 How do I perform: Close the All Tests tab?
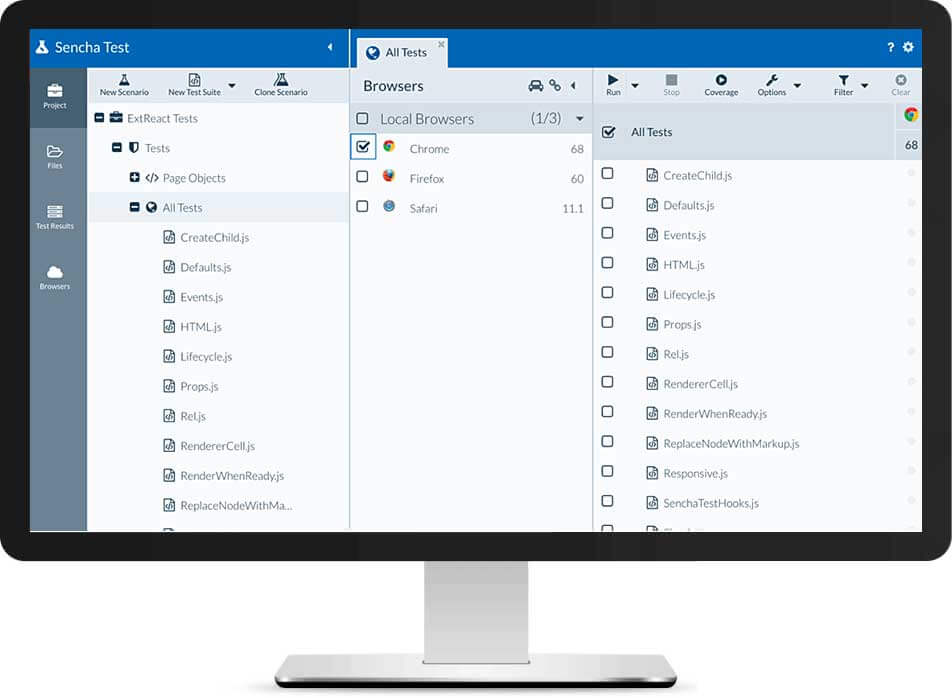[441, 44]
